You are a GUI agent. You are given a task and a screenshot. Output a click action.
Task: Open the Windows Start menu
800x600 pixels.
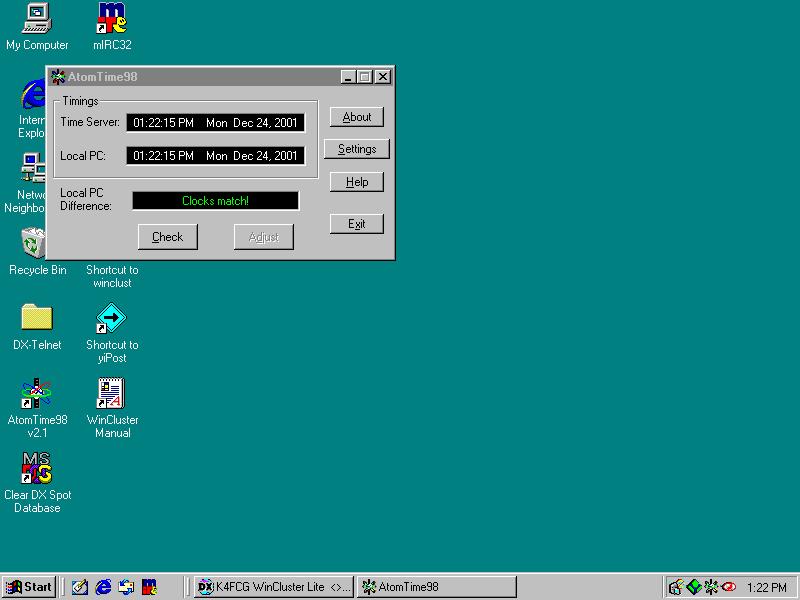29,587
